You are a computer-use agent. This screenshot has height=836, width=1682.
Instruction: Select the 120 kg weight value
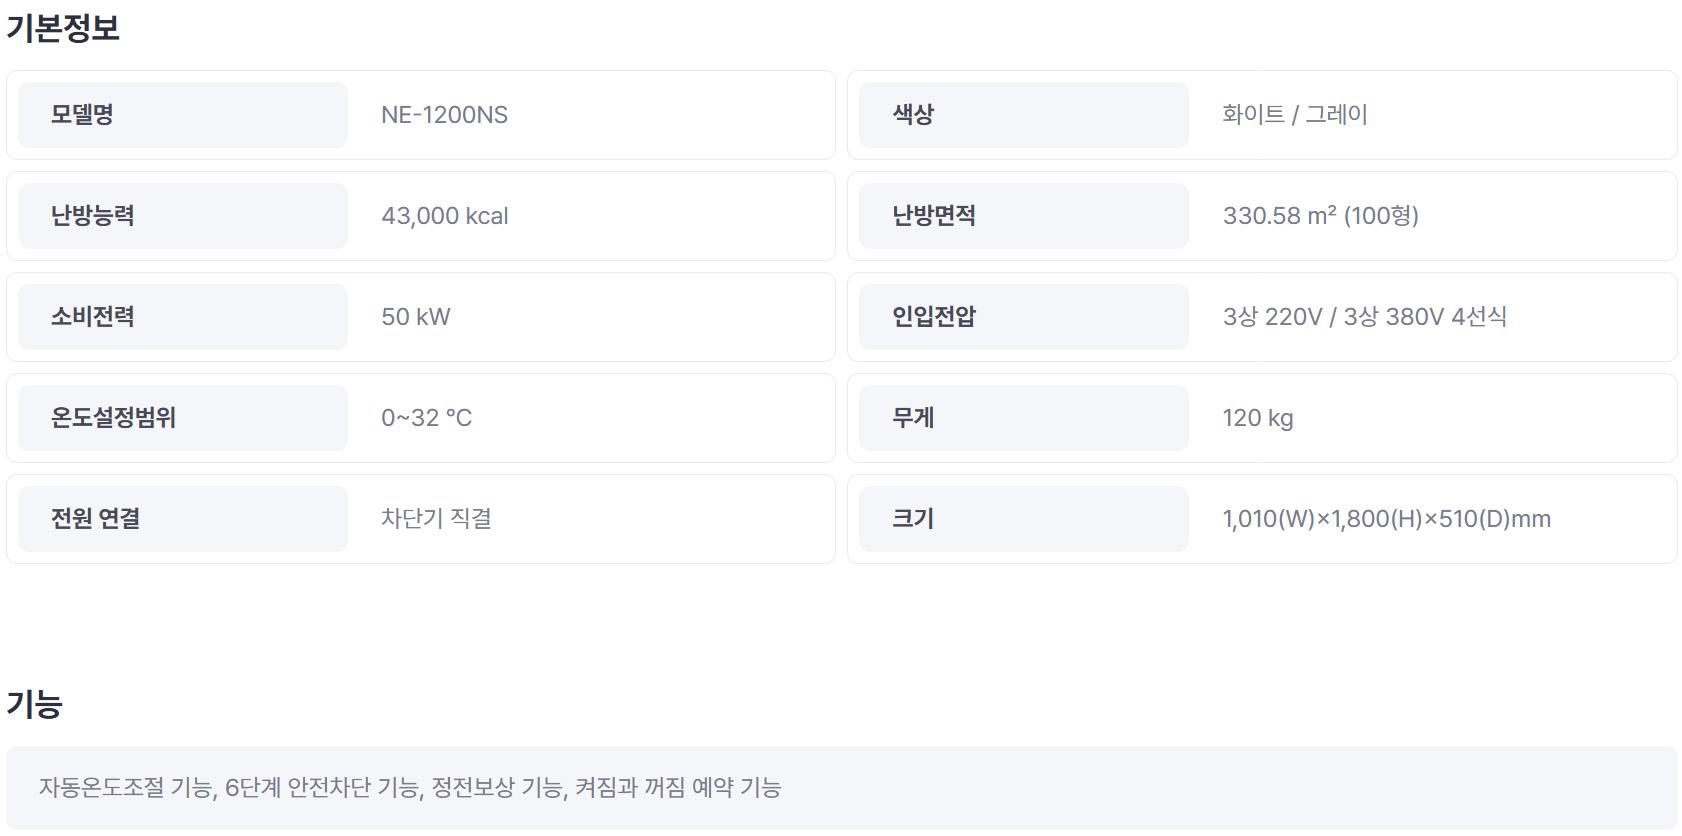[1258, 418]
